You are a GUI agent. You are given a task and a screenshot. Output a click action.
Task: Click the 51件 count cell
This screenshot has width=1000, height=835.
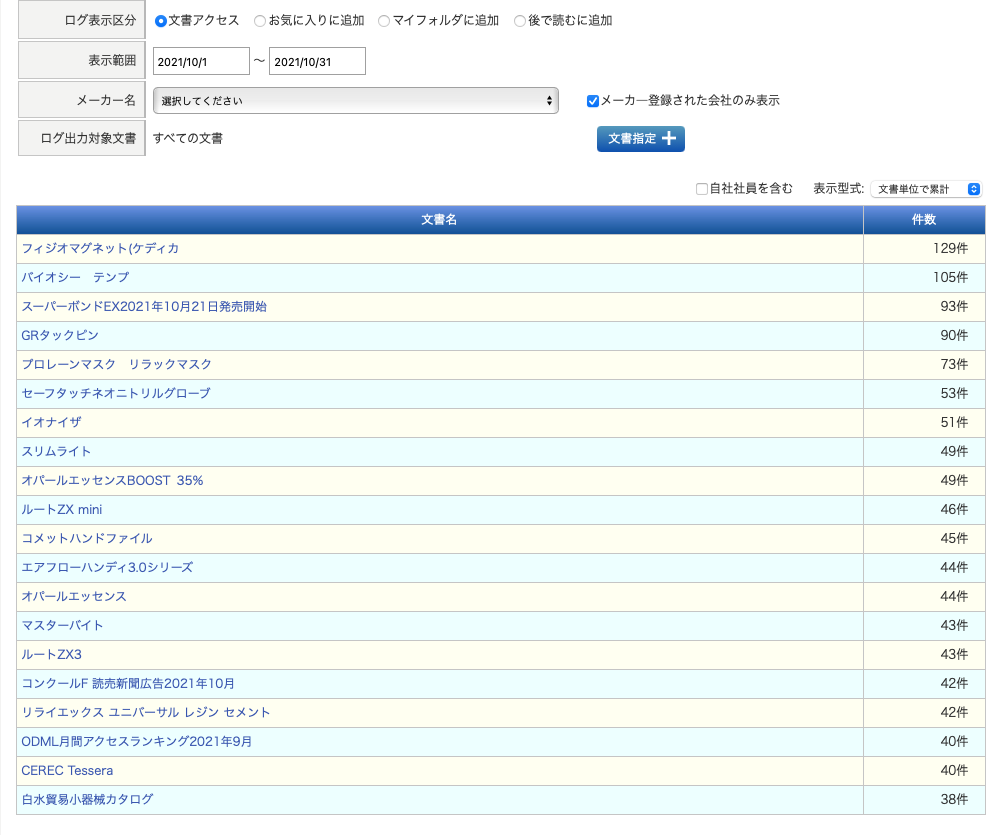pyautogui.click(x=924, y=423)
